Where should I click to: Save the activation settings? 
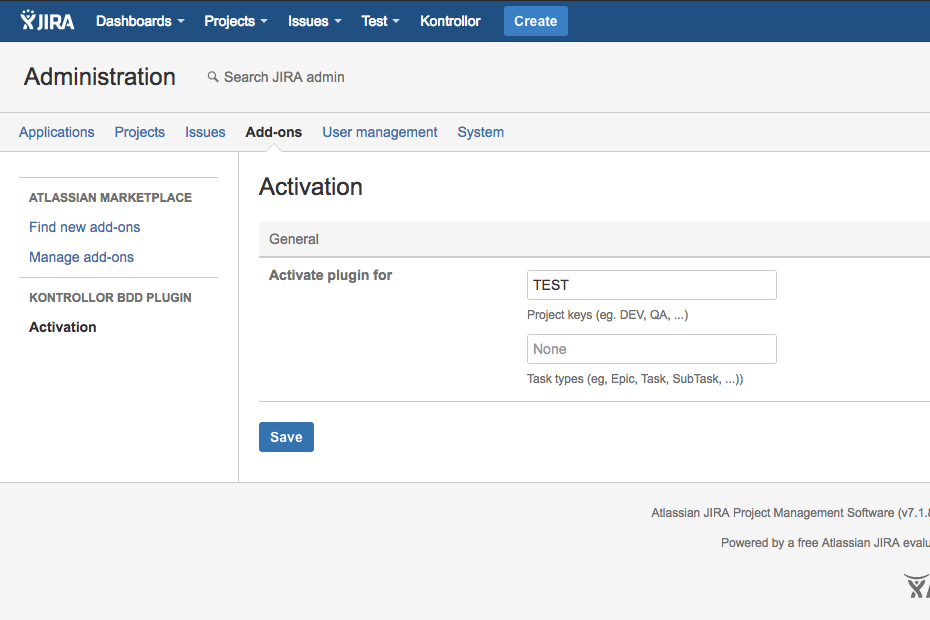286,437
